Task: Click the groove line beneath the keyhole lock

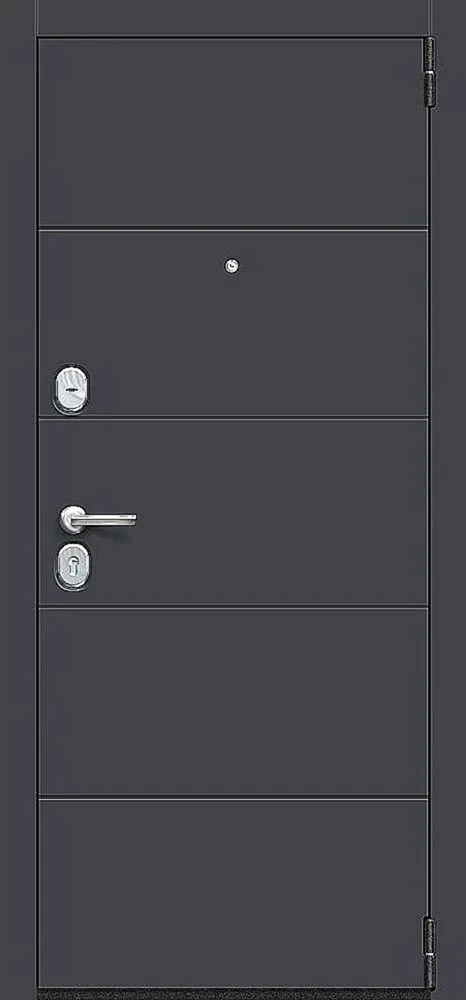Action: [233, 606]
